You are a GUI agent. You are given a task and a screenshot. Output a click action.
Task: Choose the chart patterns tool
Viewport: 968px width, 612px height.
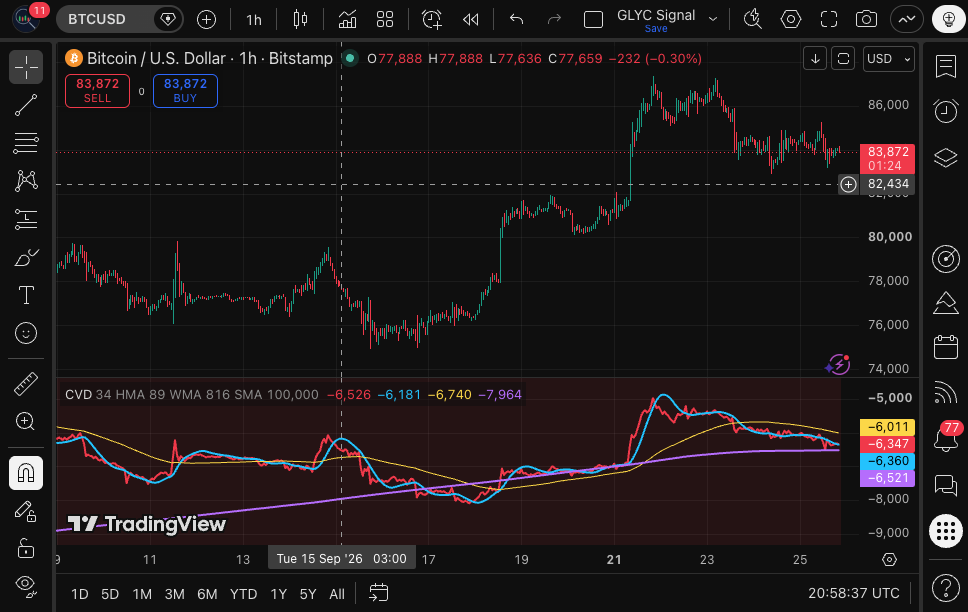point(26,181)
